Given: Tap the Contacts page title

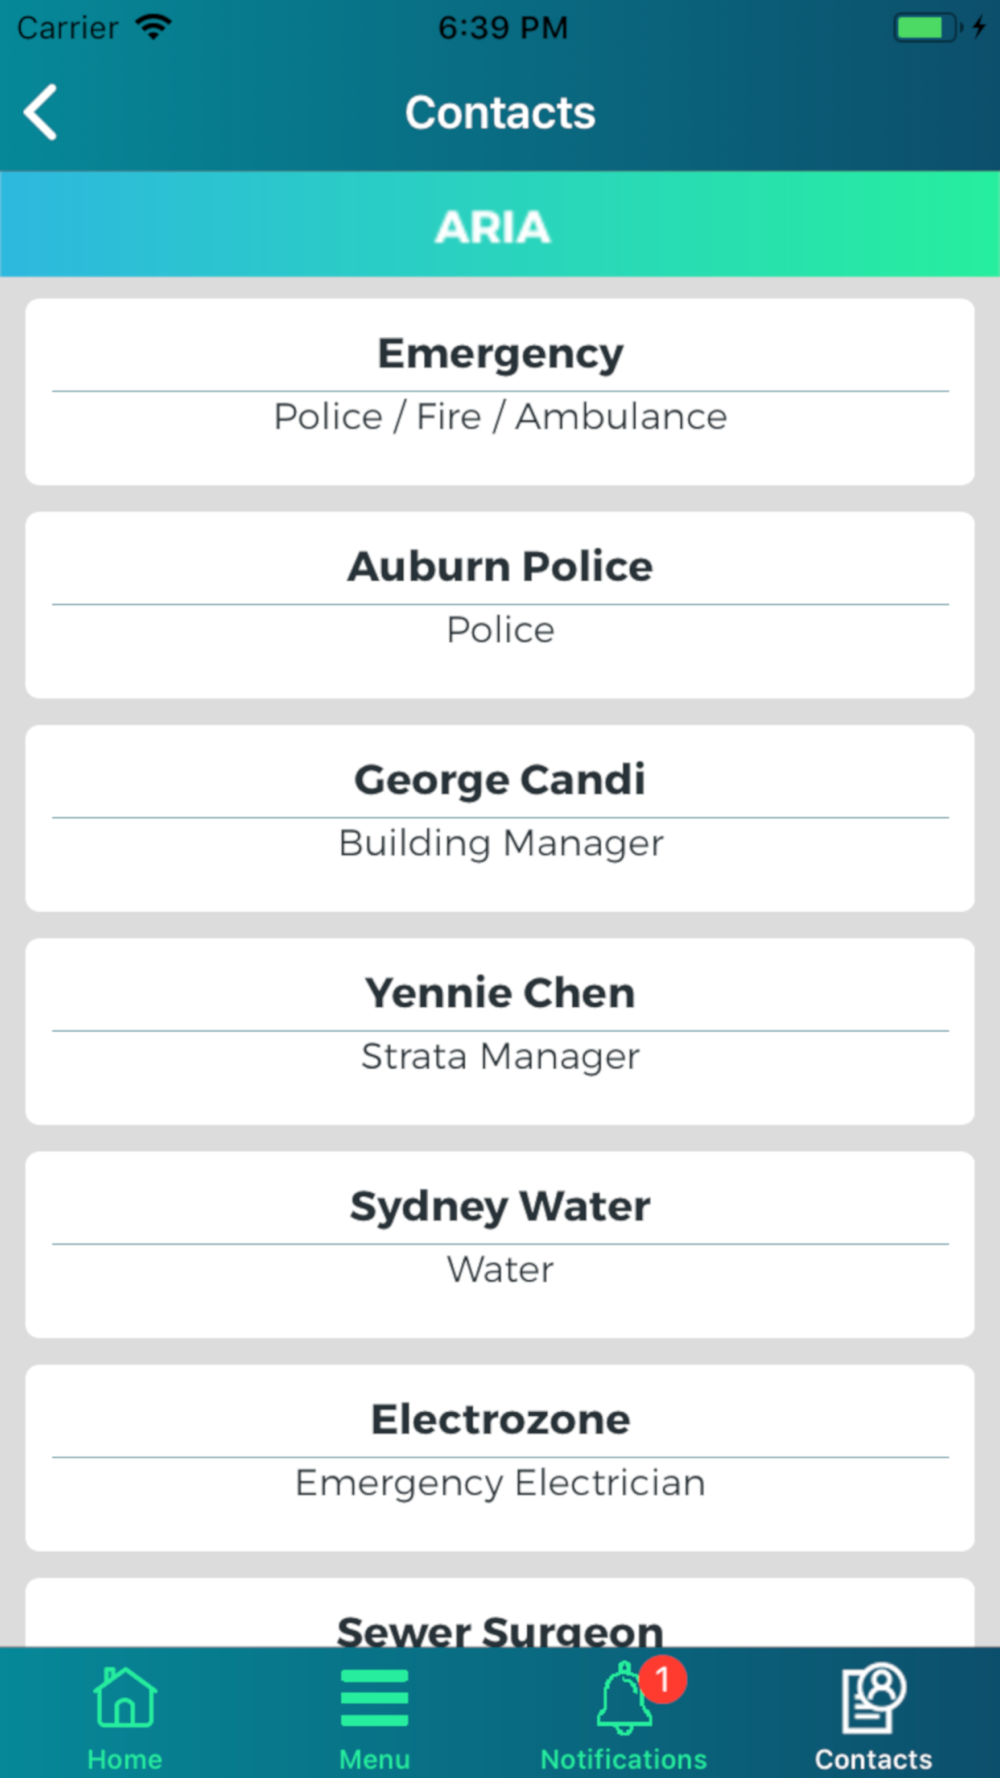Looking at the screenshot, I should (x=500, y=112).
